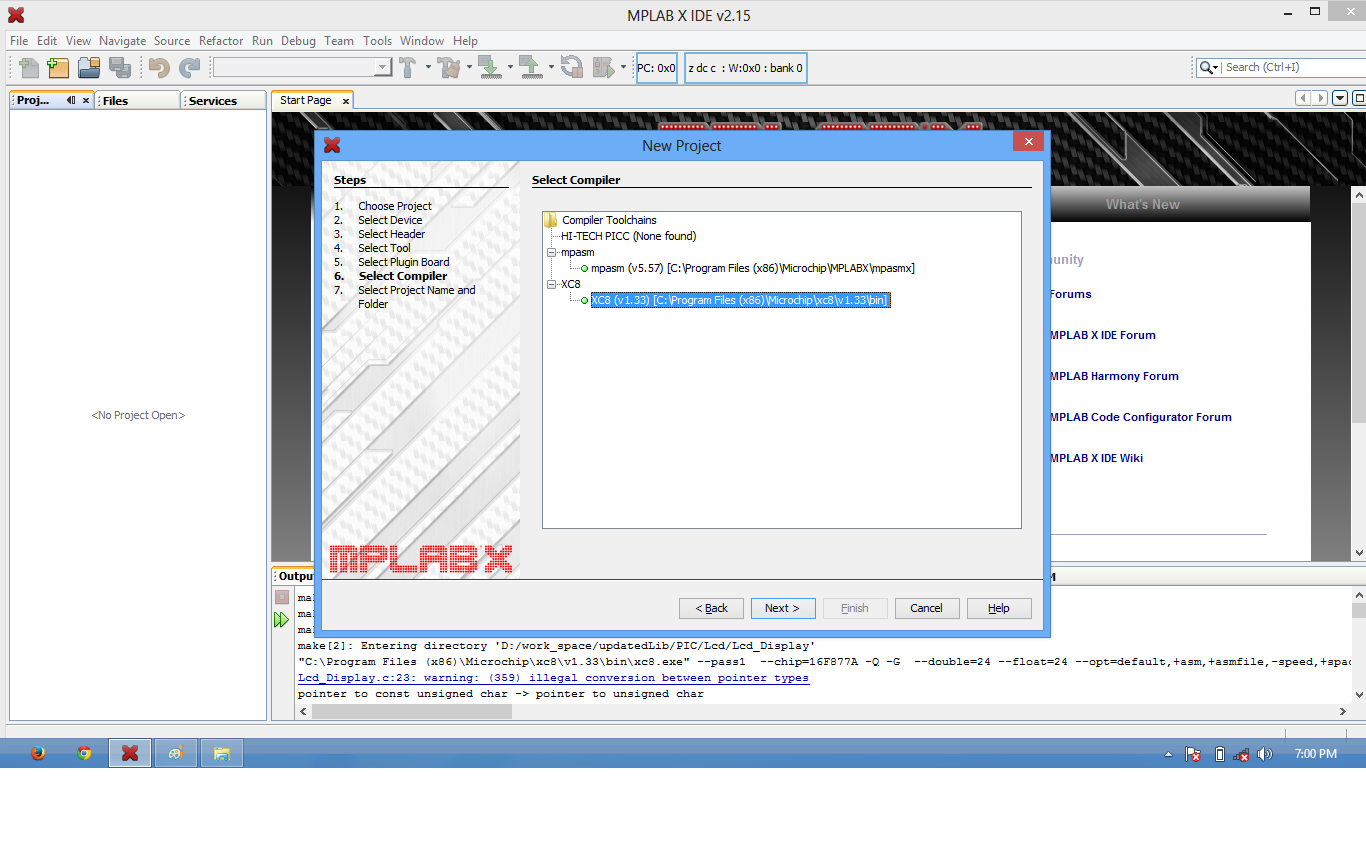1366x846 pixels.
Task: Open the project configuration combo box
Action: (x=302, y=67)
